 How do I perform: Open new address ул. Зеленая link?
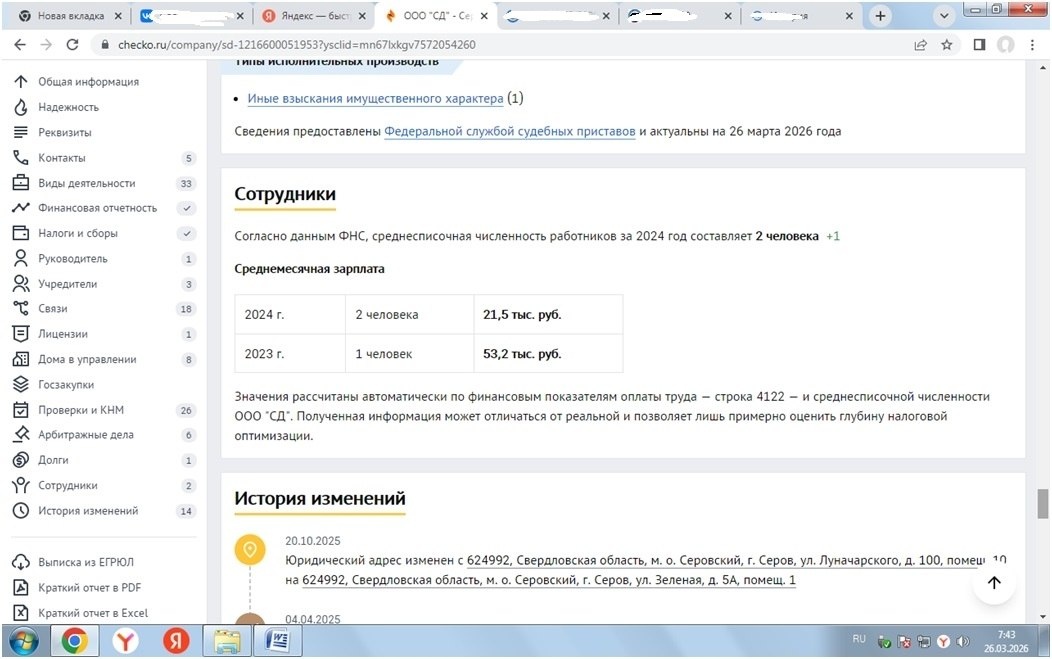coord(549,580)
